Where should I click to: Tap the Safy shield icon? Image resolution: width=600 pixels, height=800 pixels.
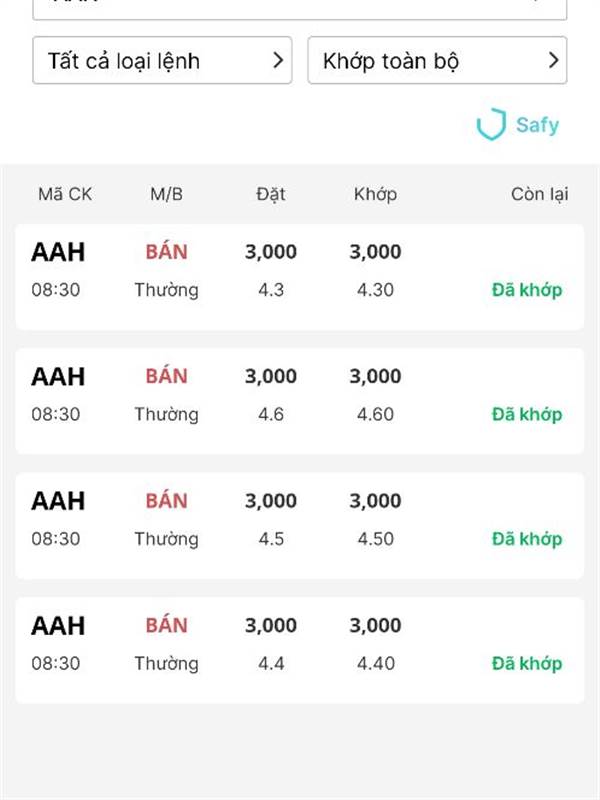click(490, 125)
